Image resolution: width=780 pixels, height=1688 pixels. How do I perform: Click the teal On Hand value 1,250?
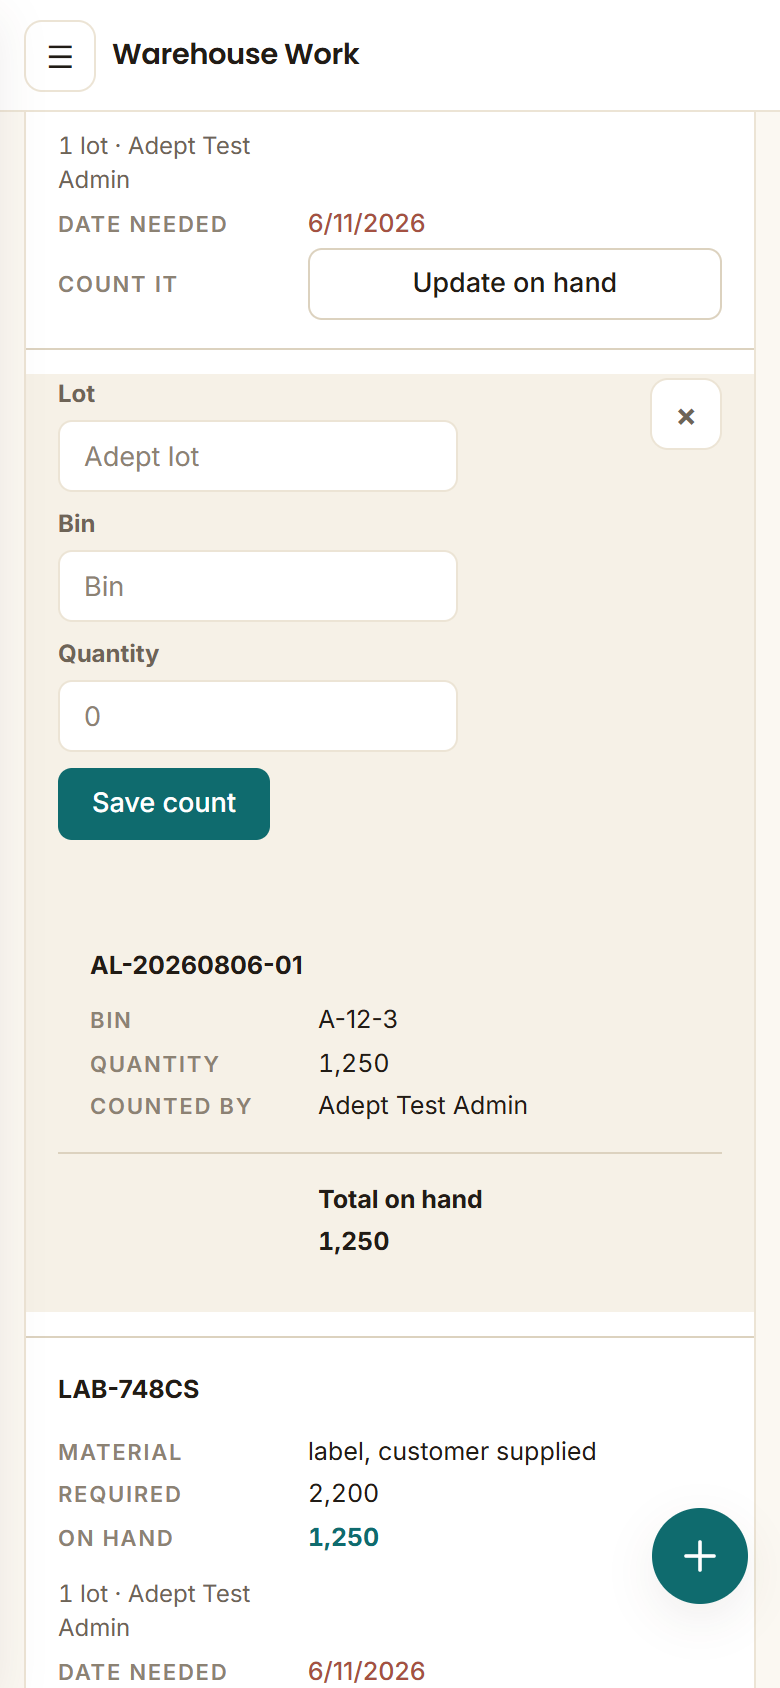point(344,1537)
